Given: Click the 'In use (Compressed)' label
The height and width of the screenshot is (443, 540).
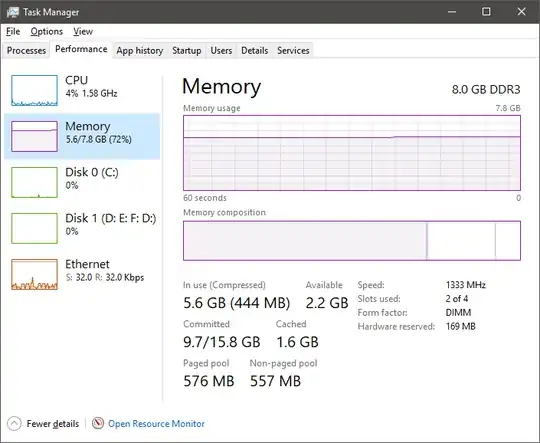Looking at the screenshot, I should pos(224,285).
